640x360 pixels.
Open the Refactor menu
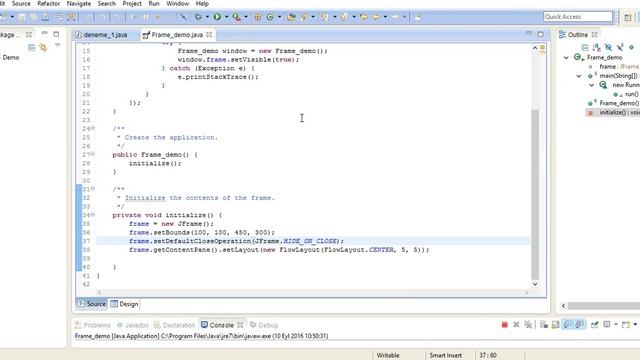click(49, 4)
